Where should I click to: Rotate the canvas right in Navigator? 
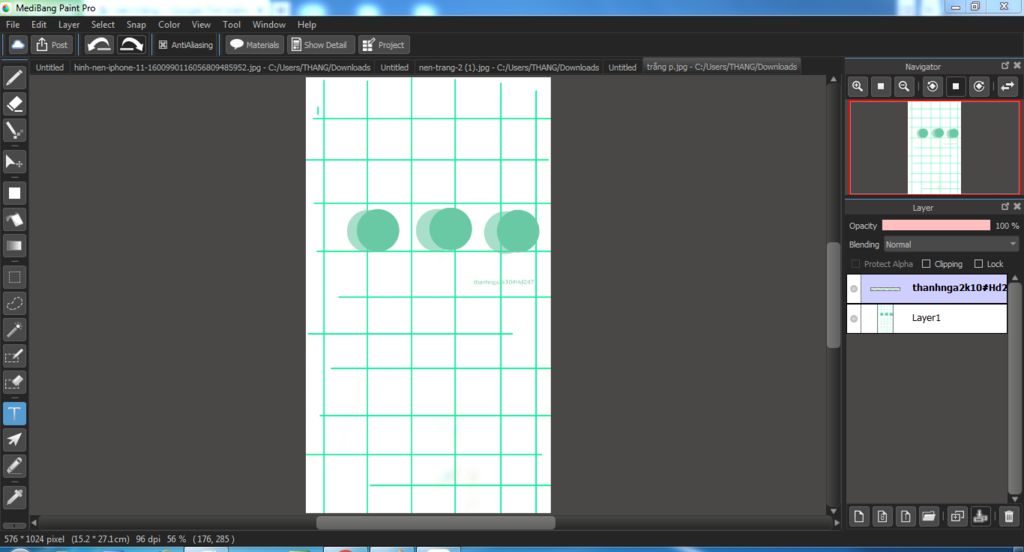coord(979,86)
